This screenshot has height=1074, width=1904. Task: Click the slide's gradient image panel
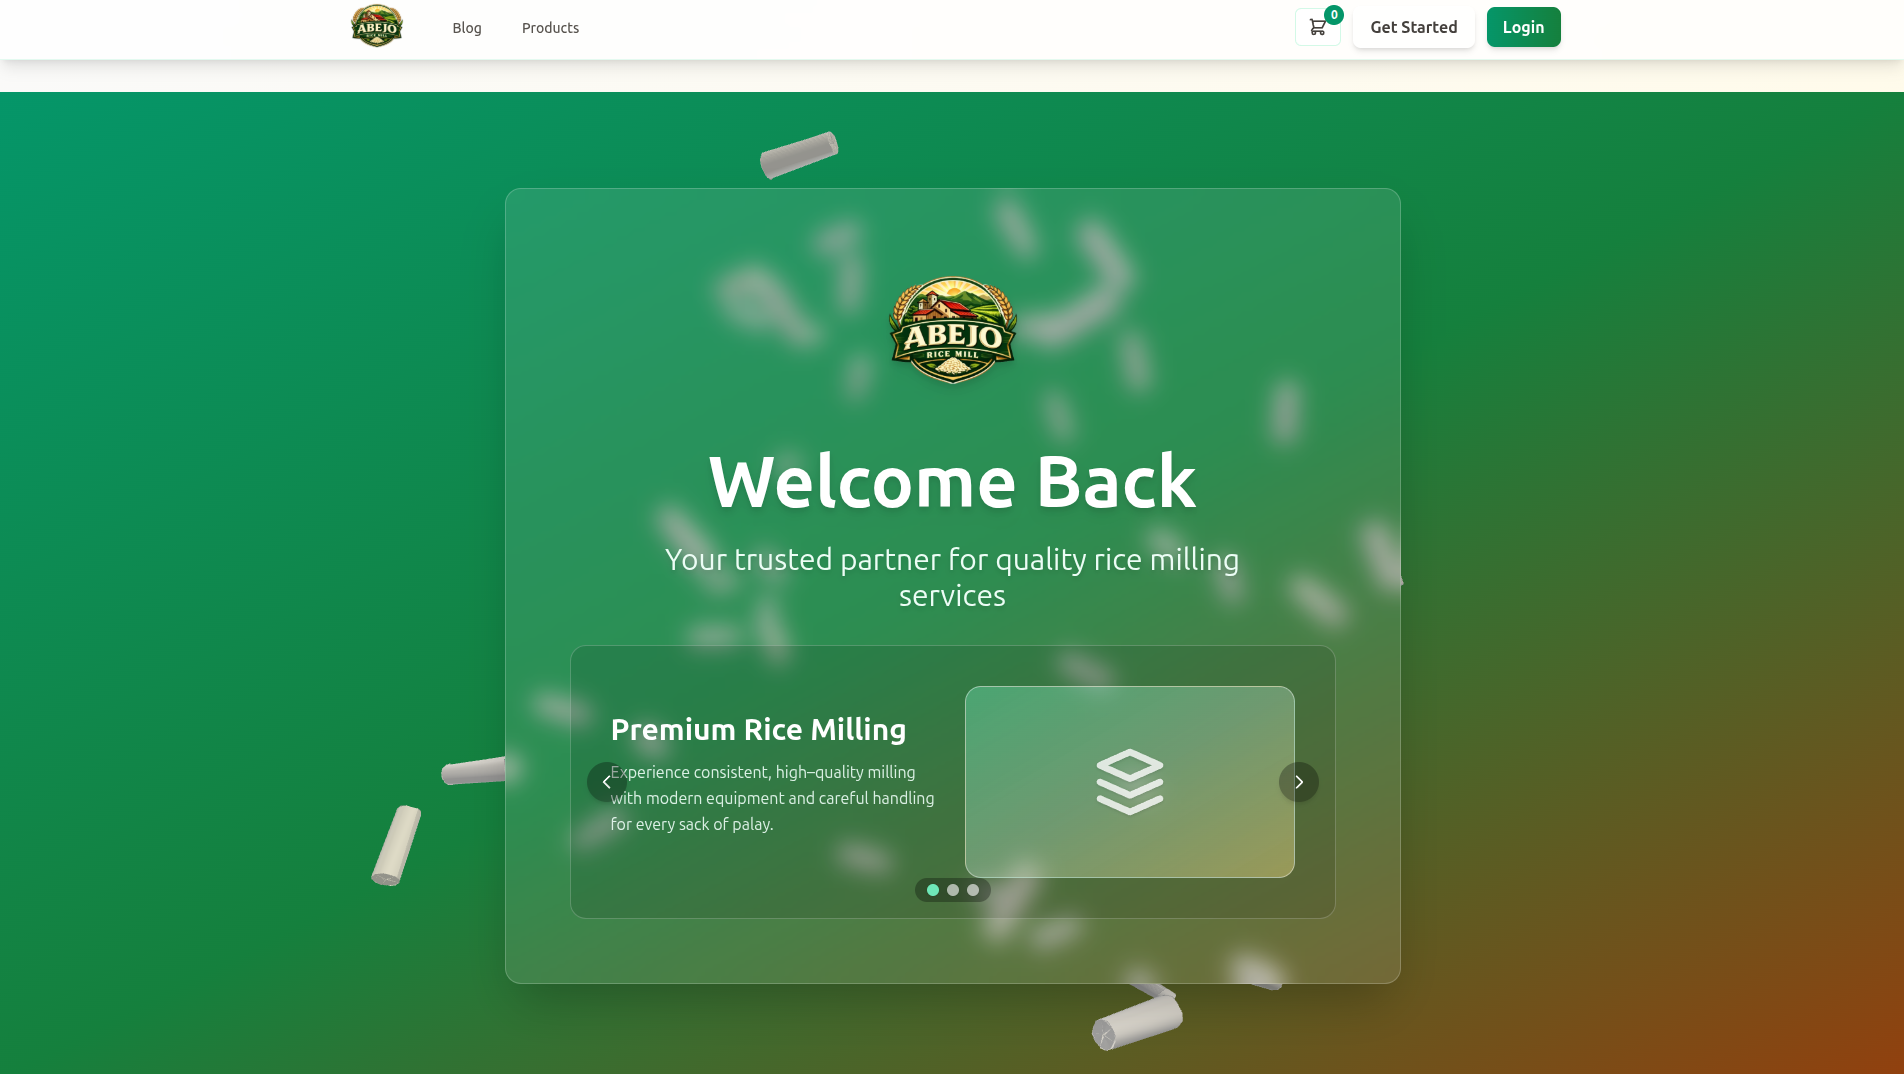[1130, 782]
